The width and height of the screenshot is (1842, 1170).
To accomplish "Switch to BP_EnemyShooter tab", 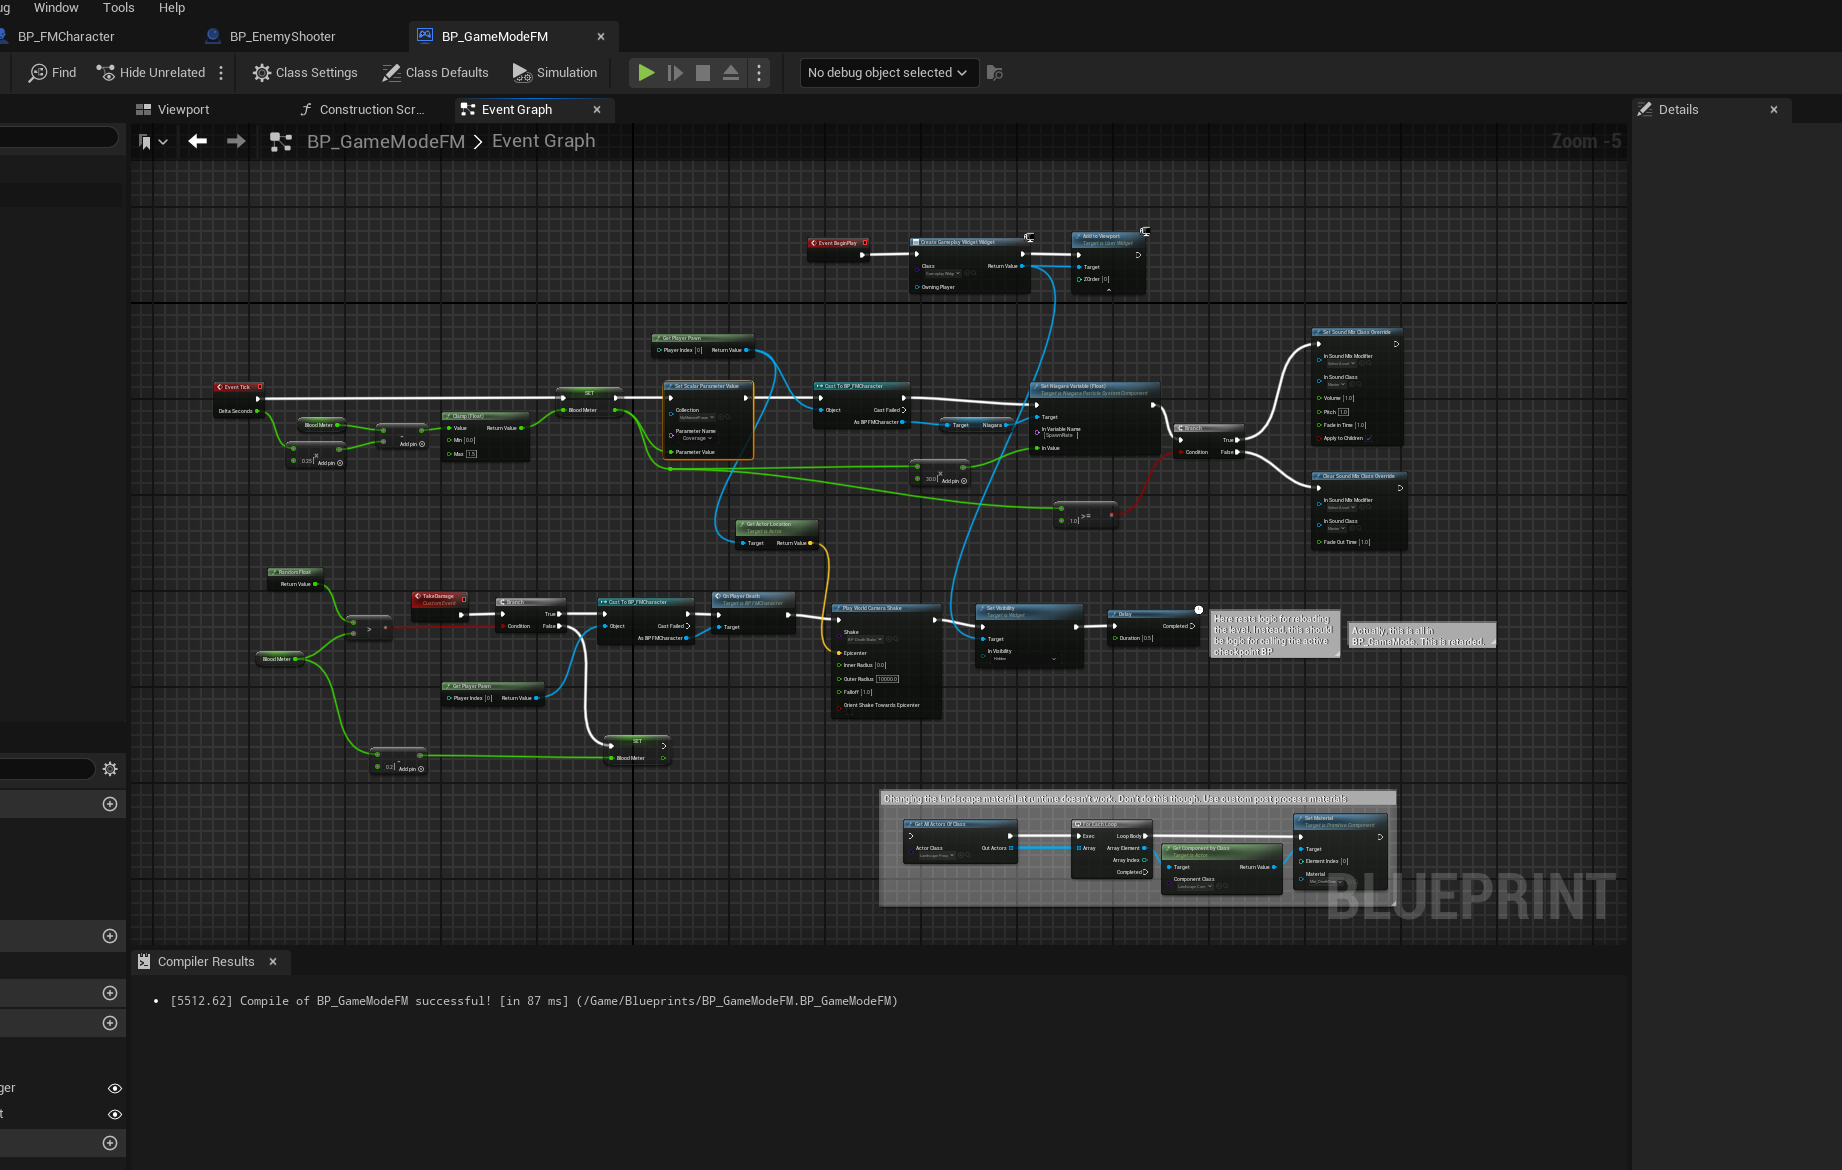I will point(282,37).
